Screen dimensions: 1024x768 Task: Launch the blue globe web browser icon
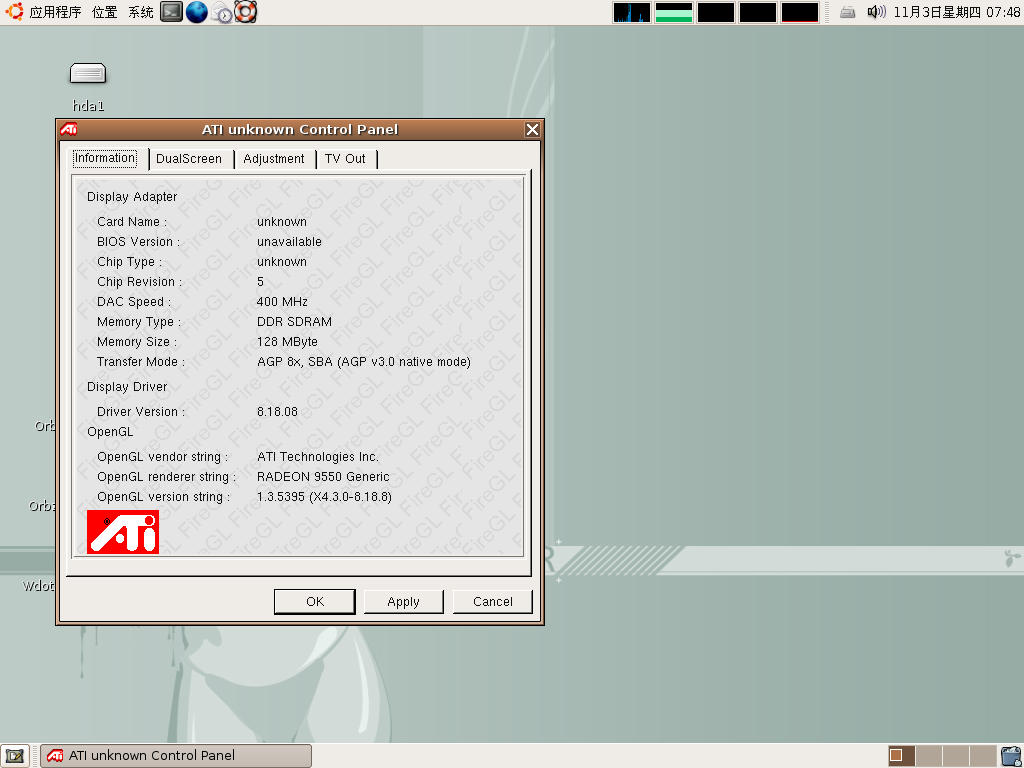tap(197, 12)
